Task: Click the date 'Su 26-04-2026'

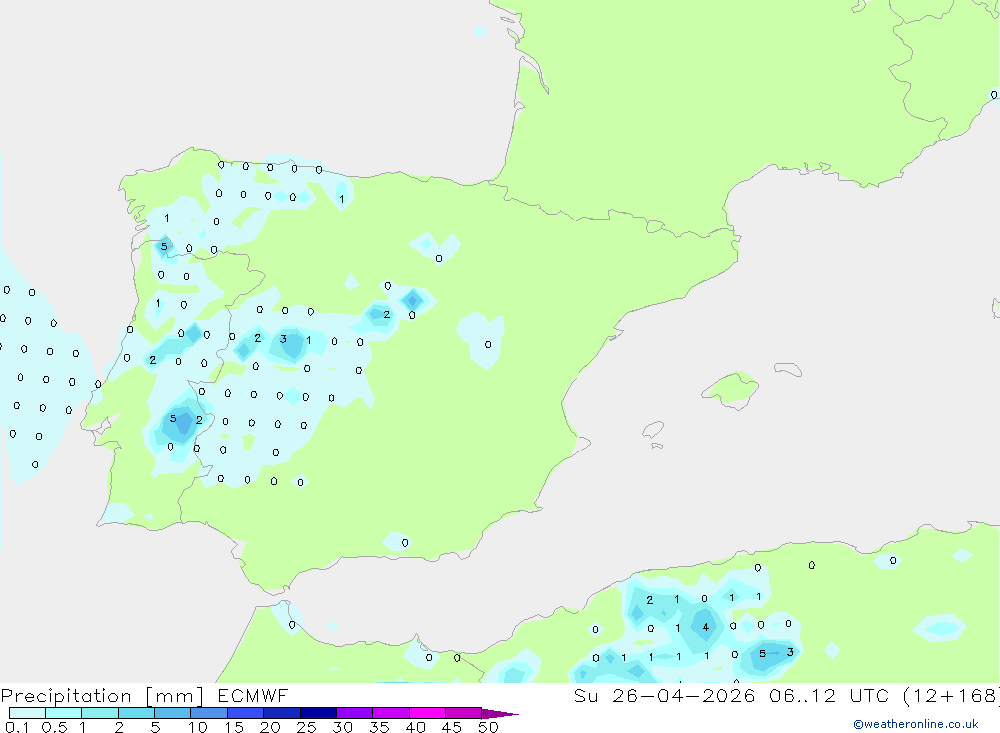Action: (664, 695)
